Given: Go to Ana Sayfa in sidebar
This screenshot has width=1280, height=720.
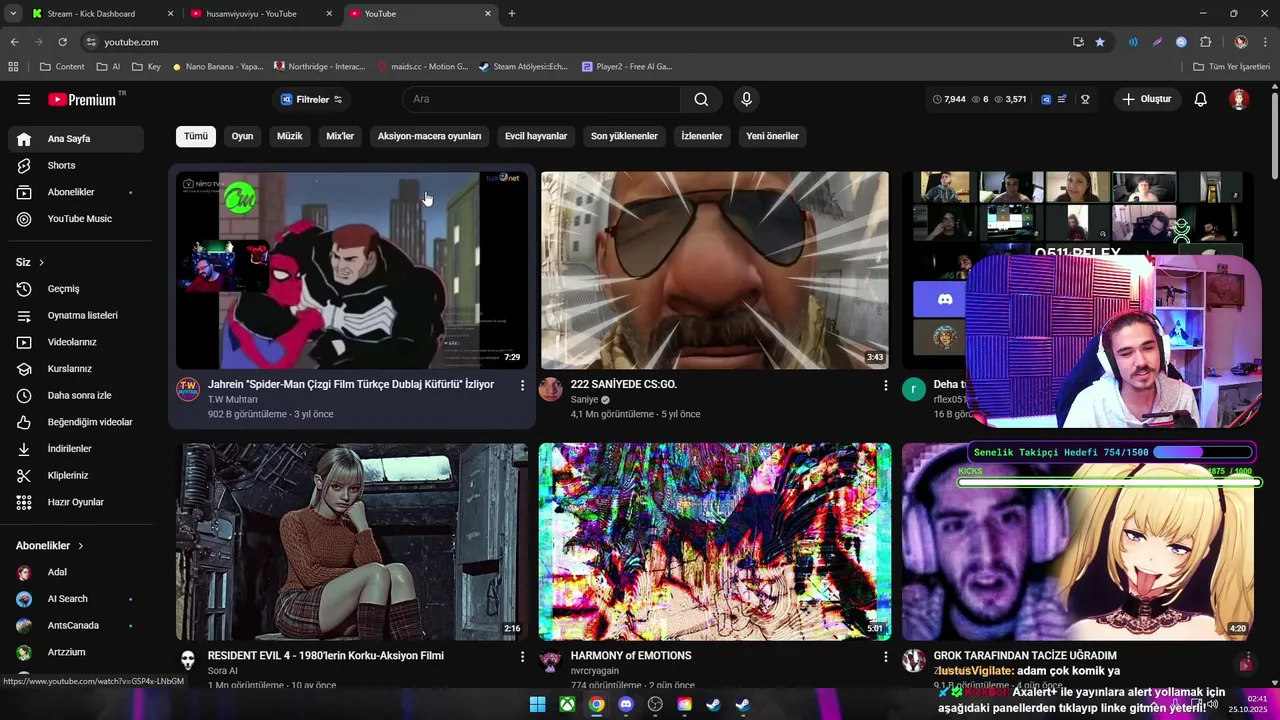Looking at the screenshot, I should click(76, 139).
